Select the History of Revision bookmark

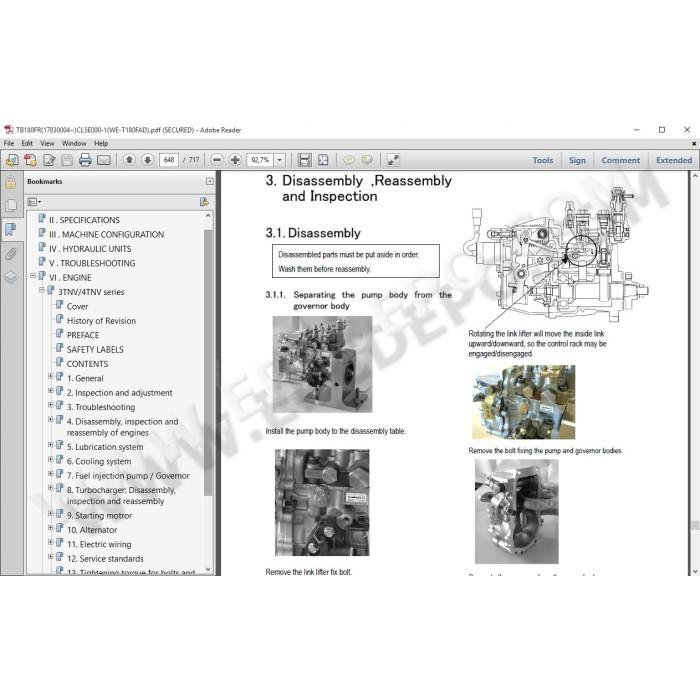(101, 321)
